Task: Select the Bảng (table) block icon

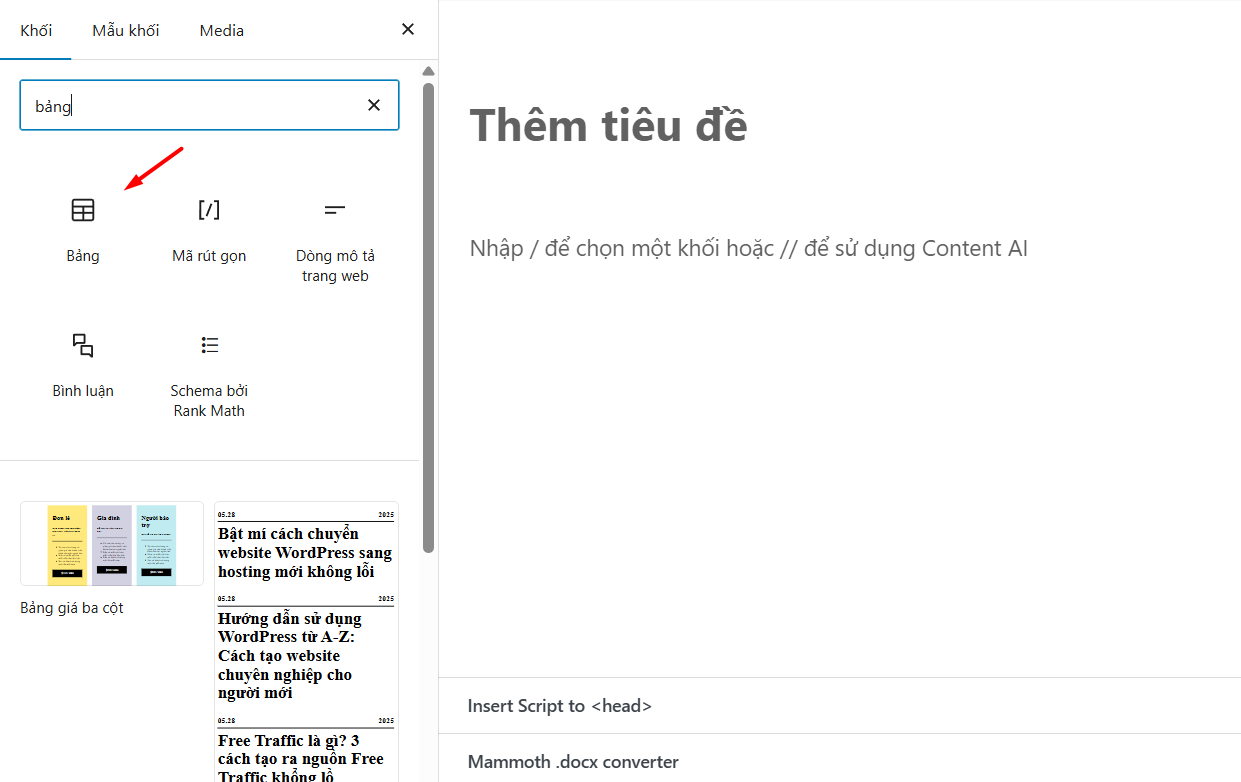Action: 82,210
